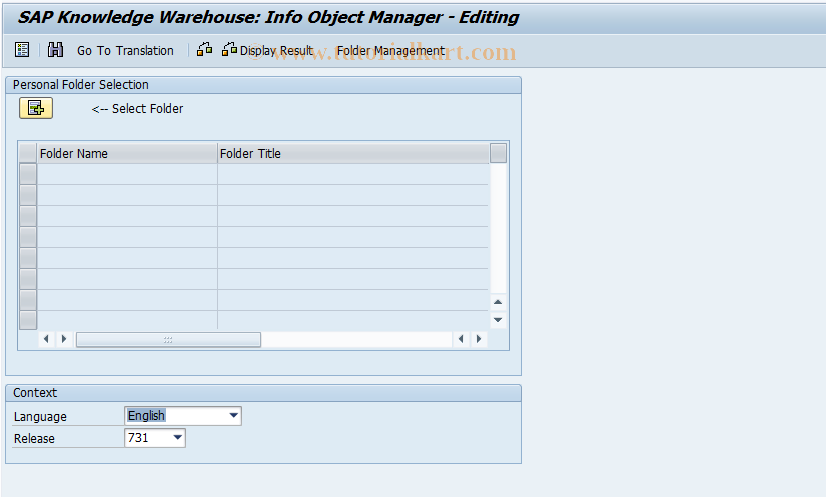This screenshot has width=826, height=497.
Task: Click the horizontal scrollbar thumb
Action: [x=168, y=339]
